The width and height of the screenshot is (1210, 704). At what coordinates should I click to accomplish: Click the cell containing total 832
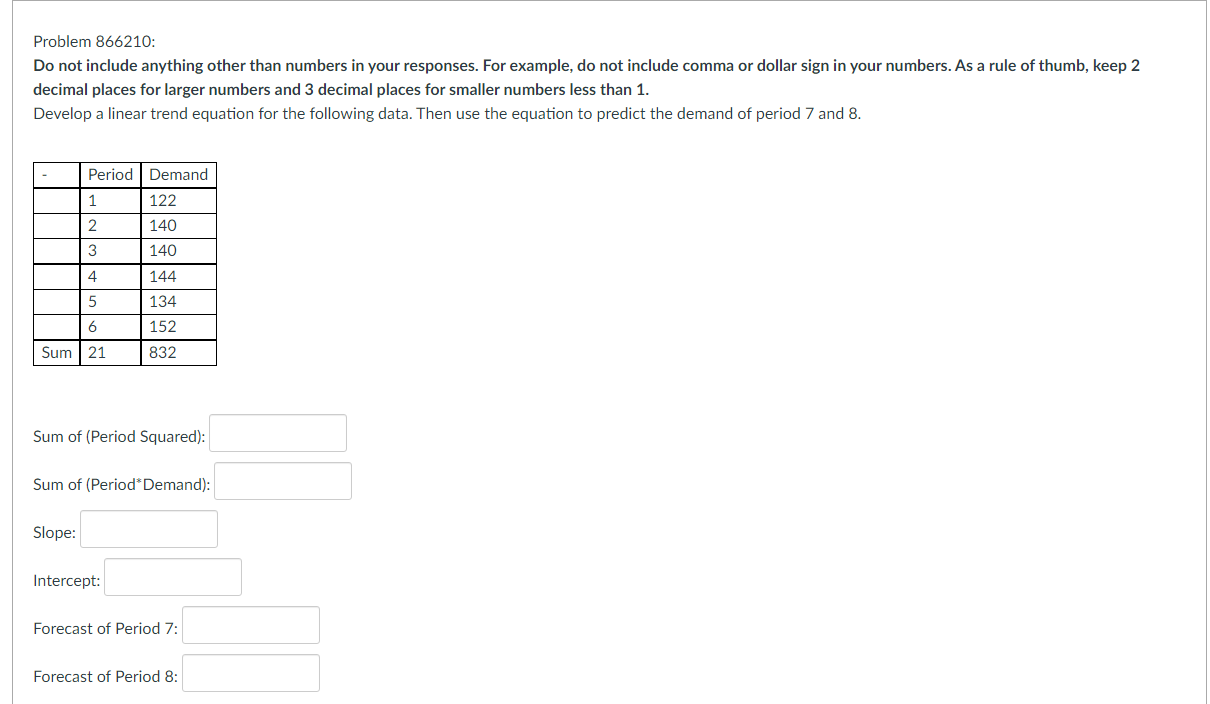[x=165, y=352]
